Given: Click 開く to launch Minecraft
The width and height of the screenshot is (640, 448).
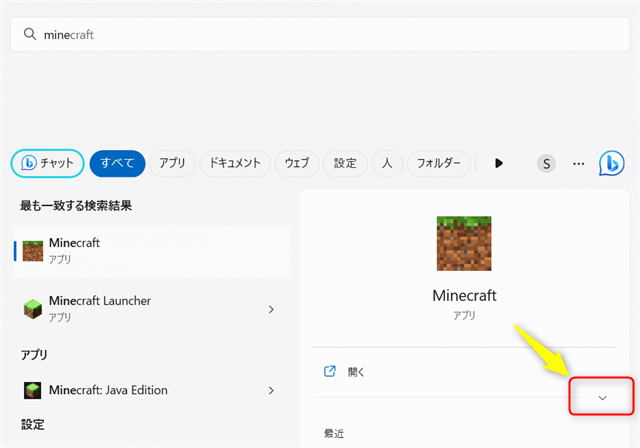Looking at the screenshot, I should point(356,372).
